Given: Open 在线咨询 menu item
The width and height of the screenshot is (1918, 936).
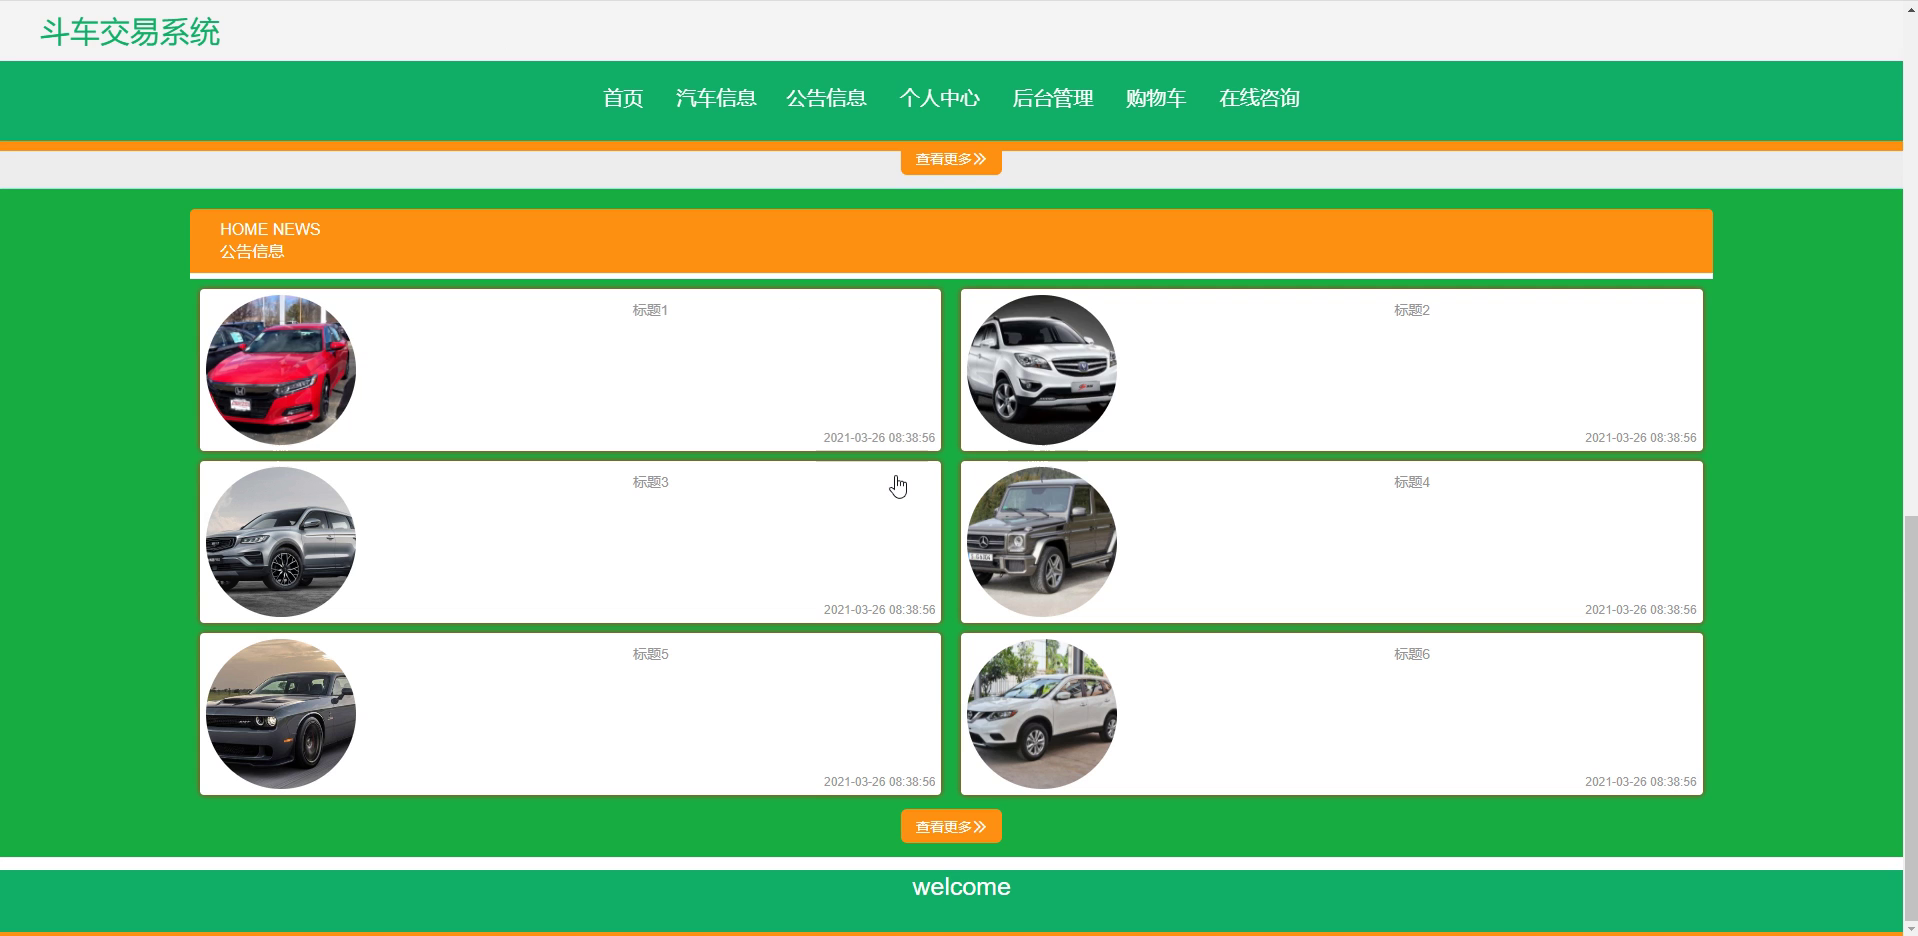Looking at the screenshot, I should [x=1259, y=98].
